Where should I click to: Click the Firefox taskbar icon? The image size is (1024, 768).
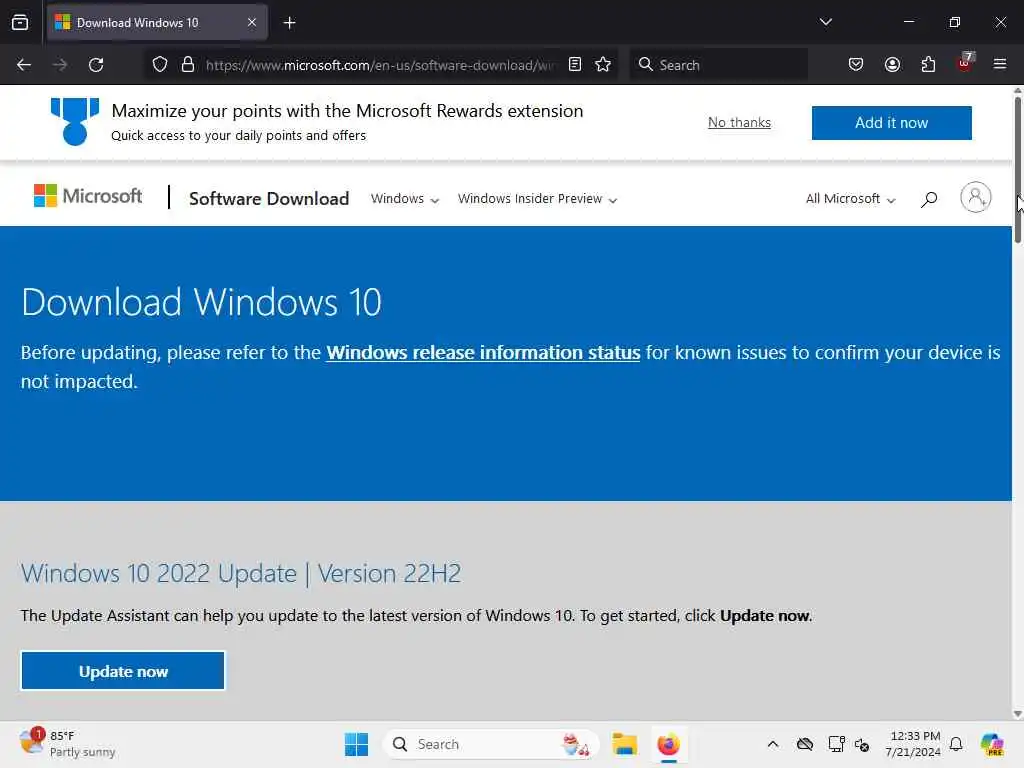point(669,744)
